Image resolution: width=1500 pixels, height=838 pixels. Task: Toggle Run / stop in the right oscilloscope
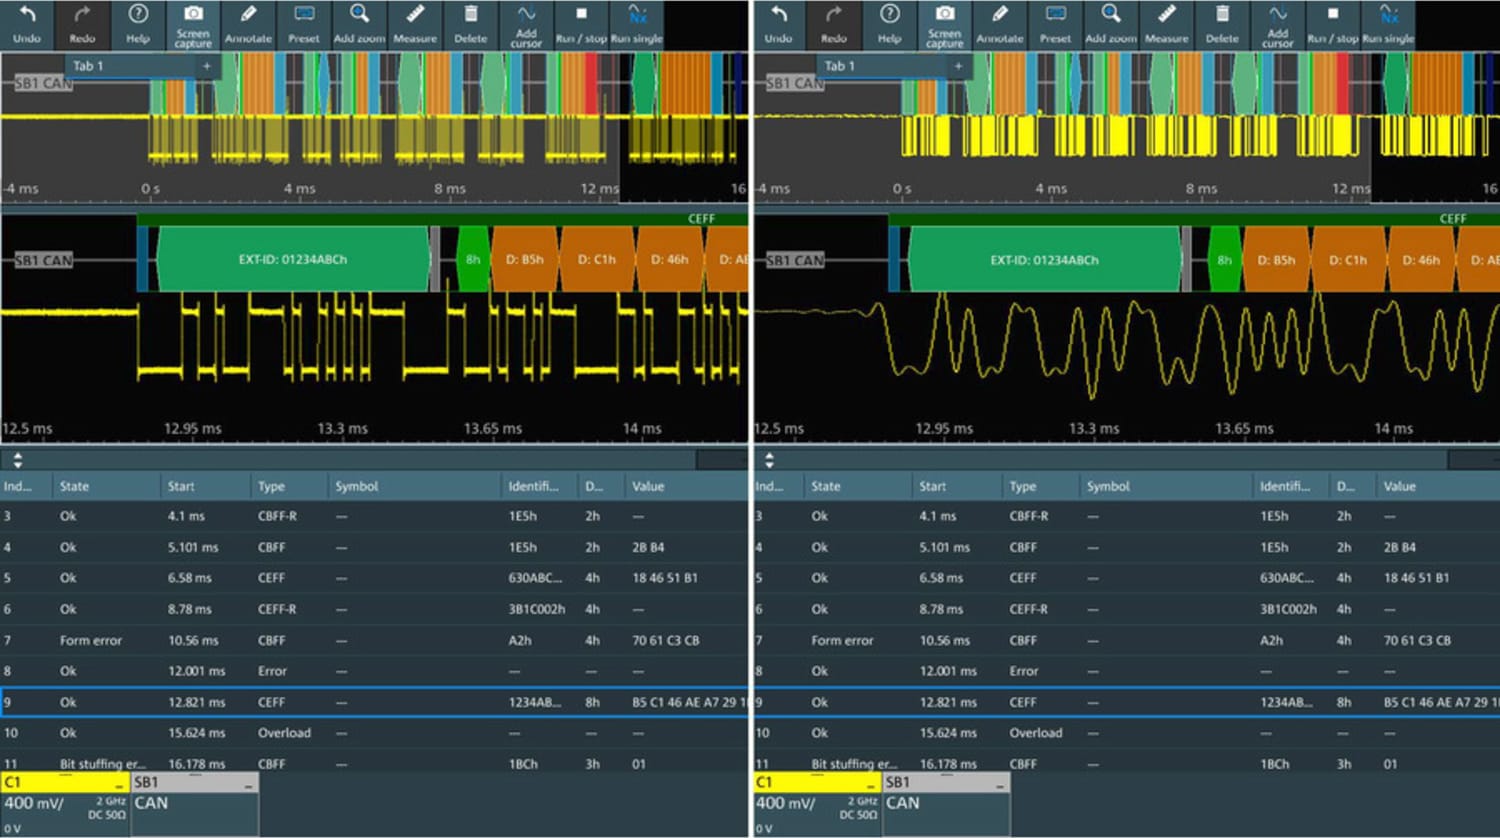[x=1333, y=25]
